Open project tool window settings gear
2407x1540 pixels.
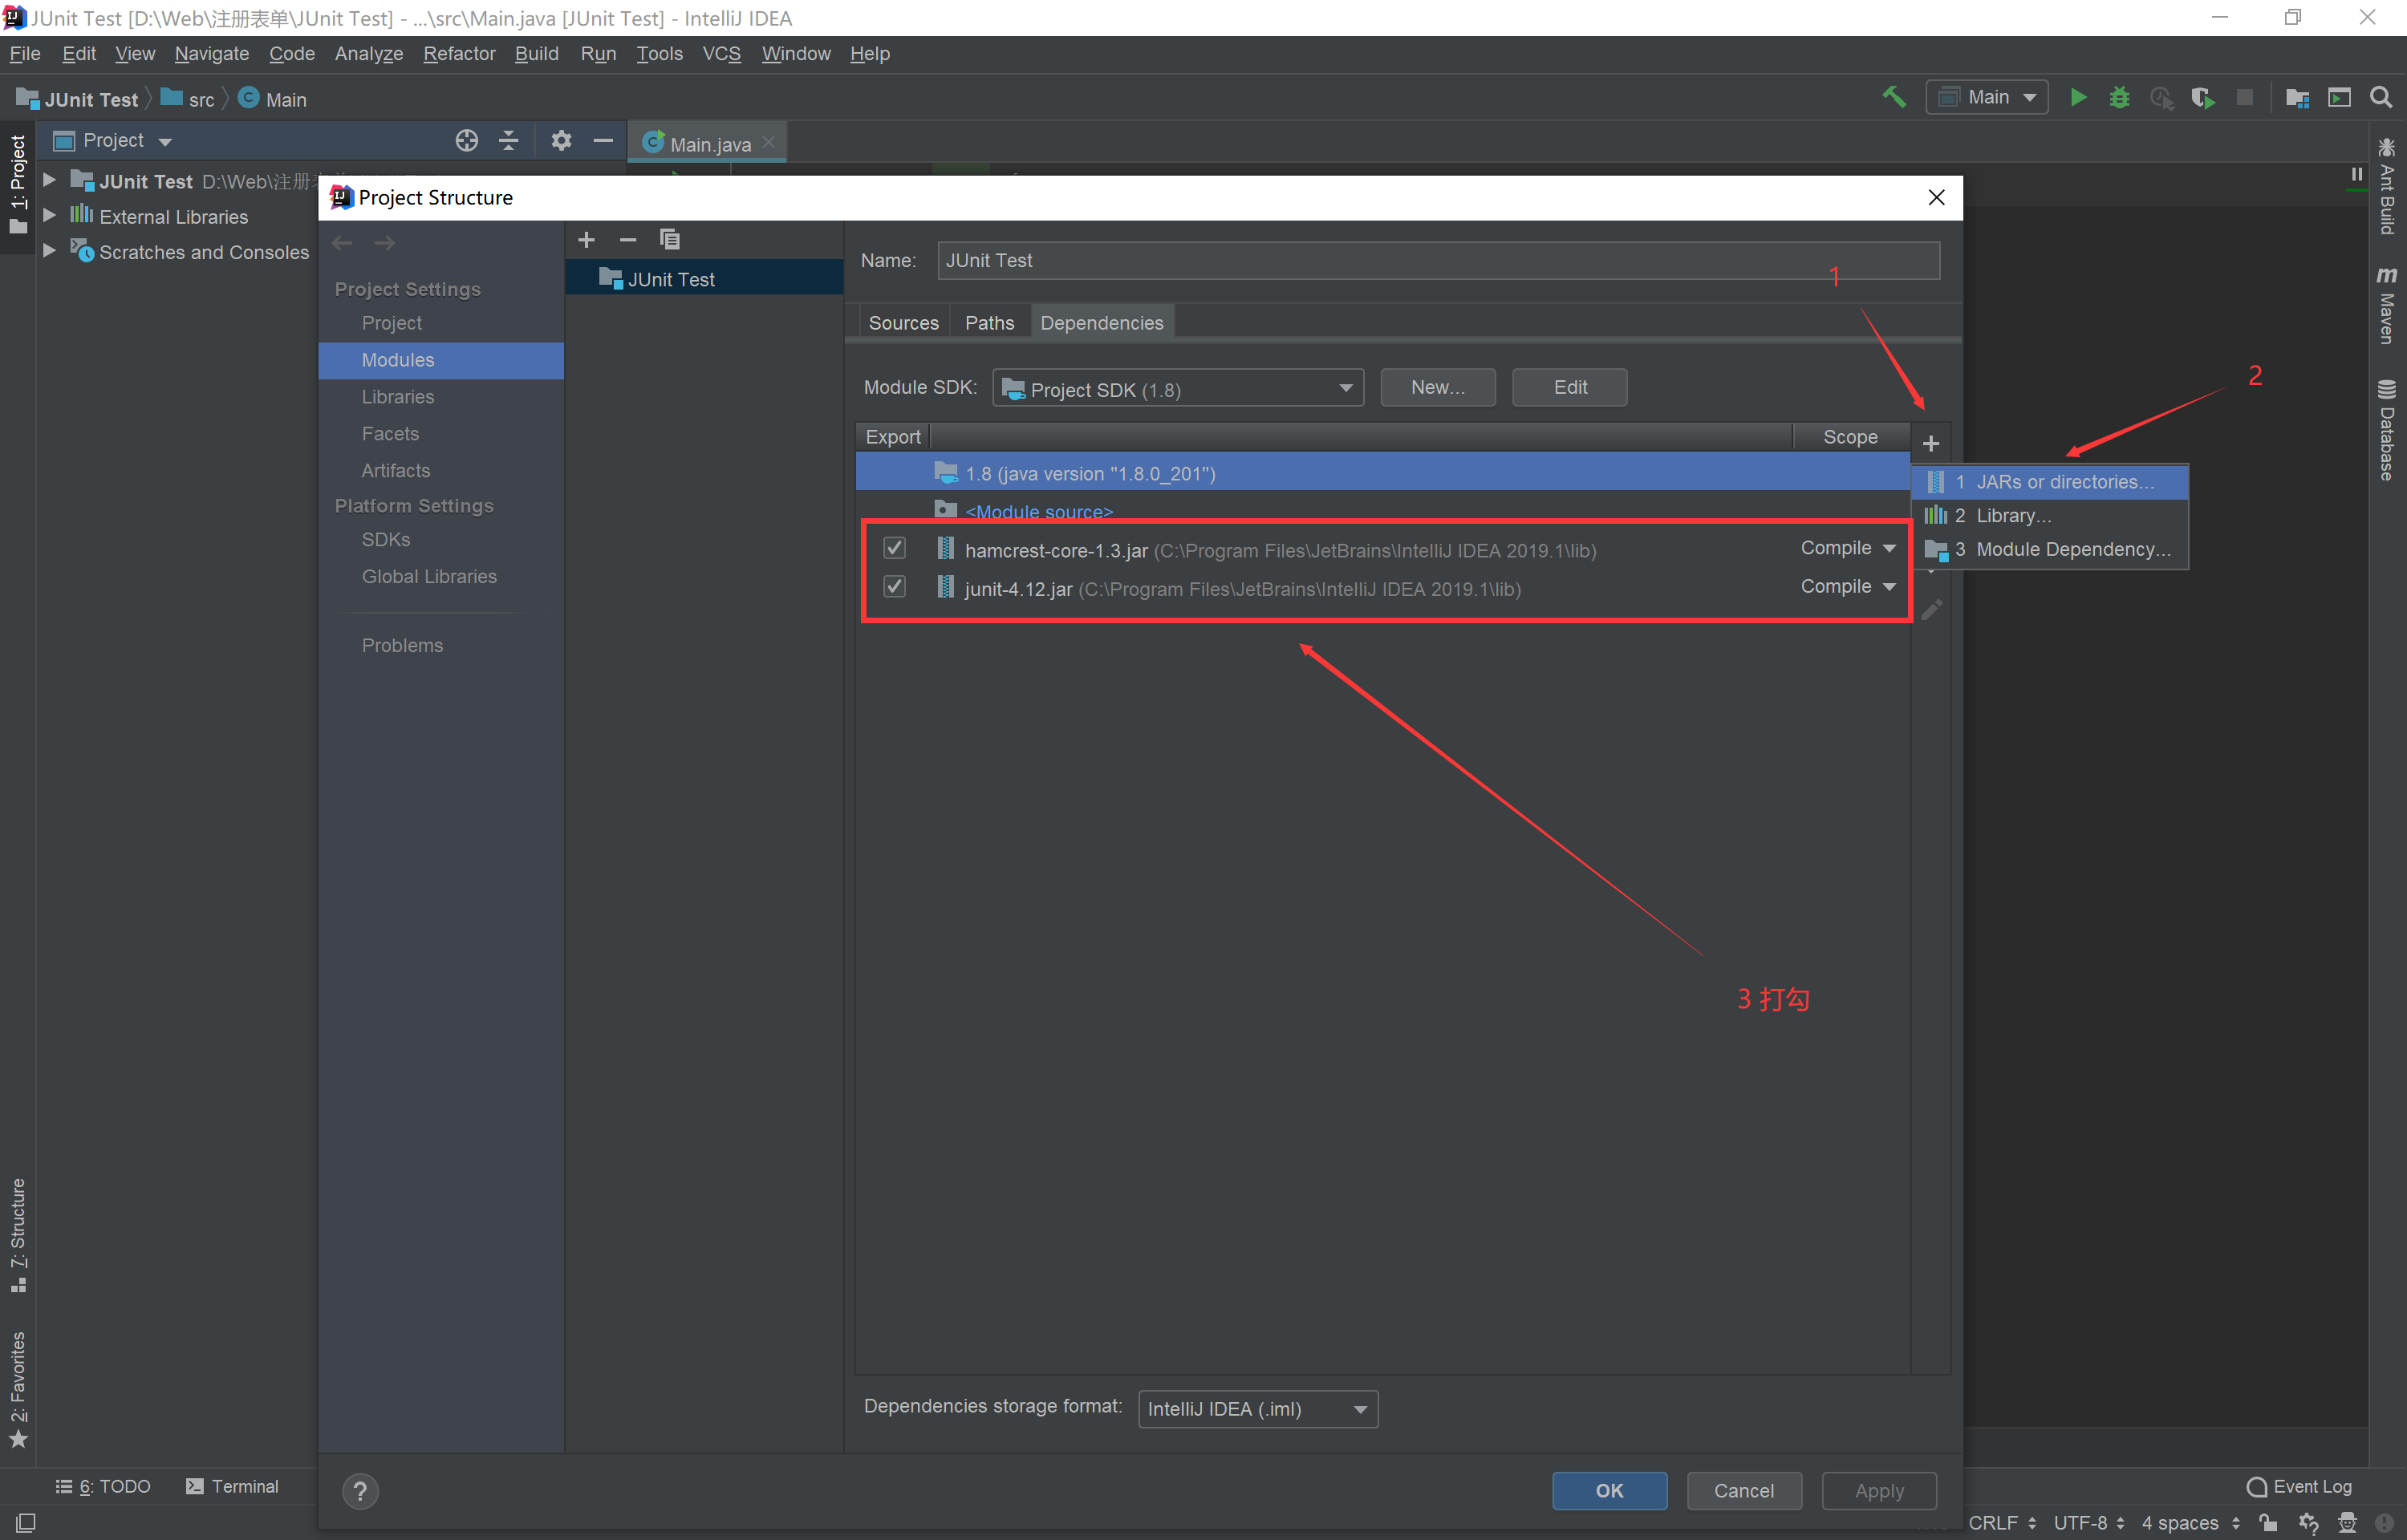[561, 140]
